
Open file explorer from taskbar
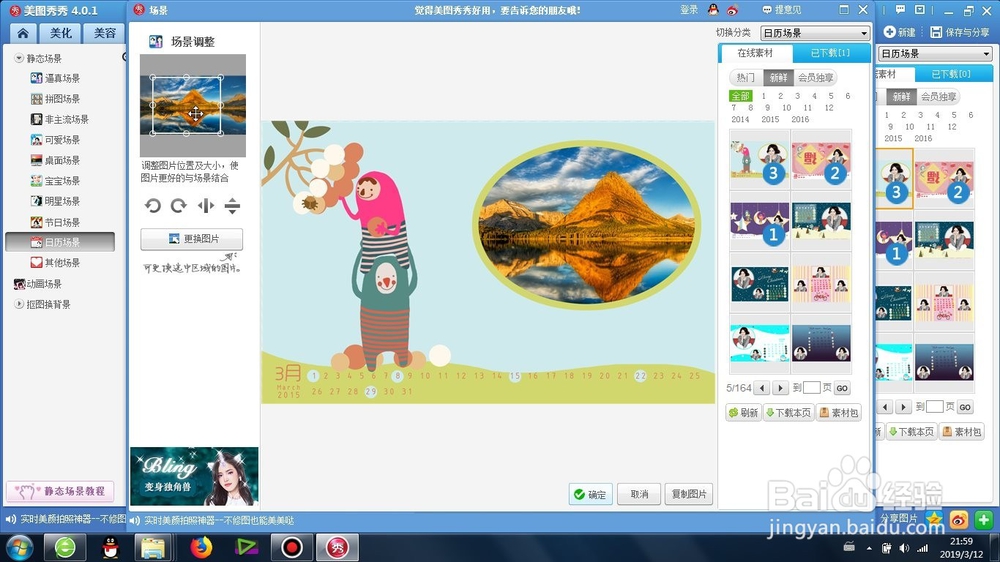pyautogui.click(x=153, y=547)
